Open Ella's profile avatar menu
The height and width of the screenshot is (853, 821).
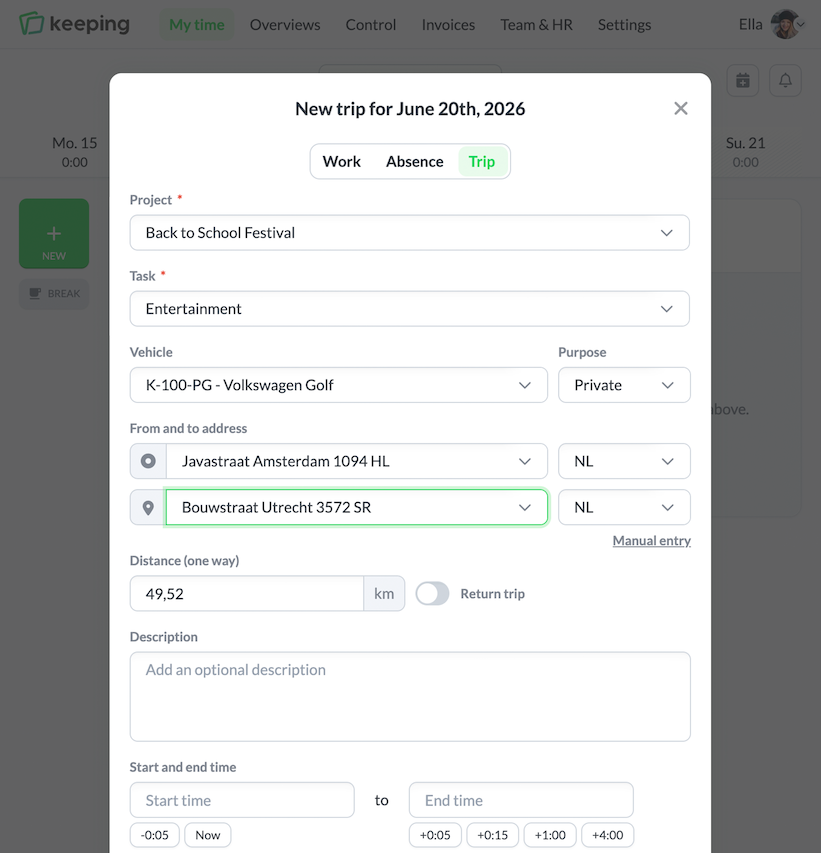[x=786, y=24]
